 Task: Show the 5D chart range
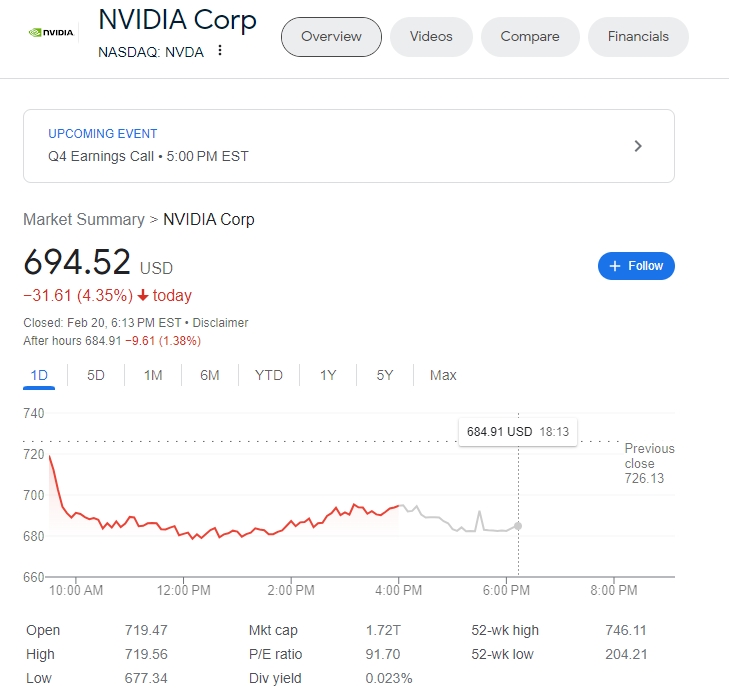tap(96, 375)
